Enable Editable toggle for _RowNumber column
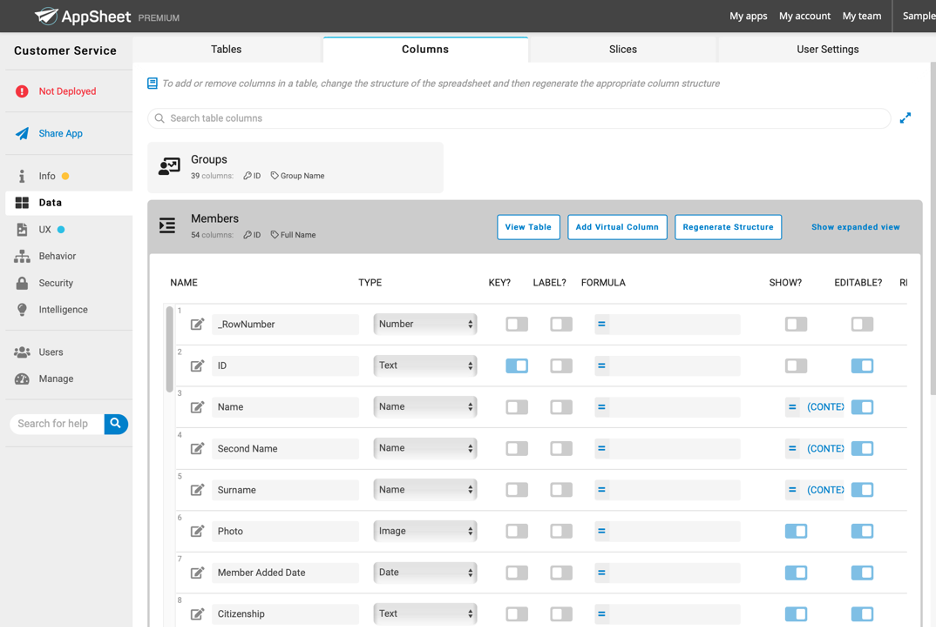Screen dimensions: 936x627 [x=862, y=324]
